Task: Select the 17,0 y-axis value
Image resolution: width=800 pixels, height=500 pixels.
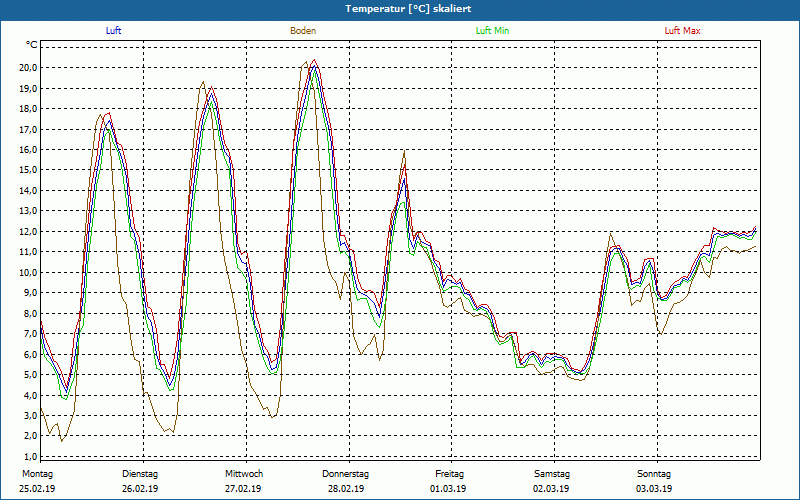Action: point(29,129)
